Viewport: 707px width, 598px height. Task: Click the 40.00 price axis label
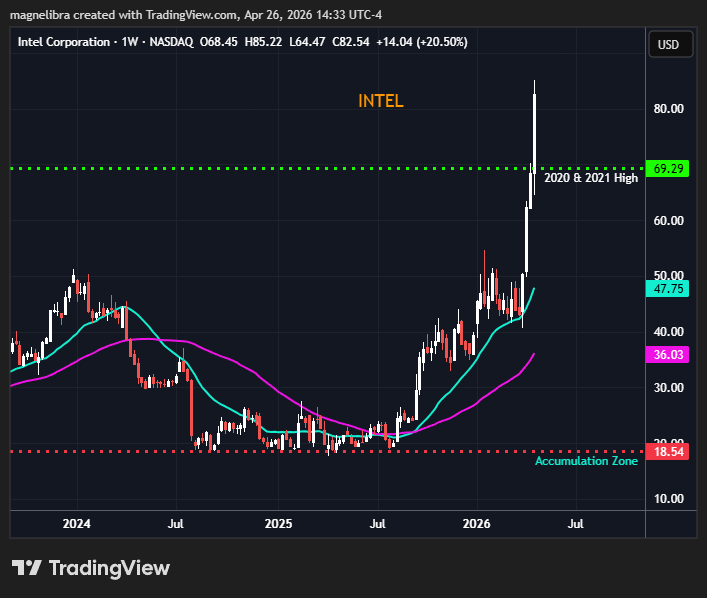click(669, 331)
